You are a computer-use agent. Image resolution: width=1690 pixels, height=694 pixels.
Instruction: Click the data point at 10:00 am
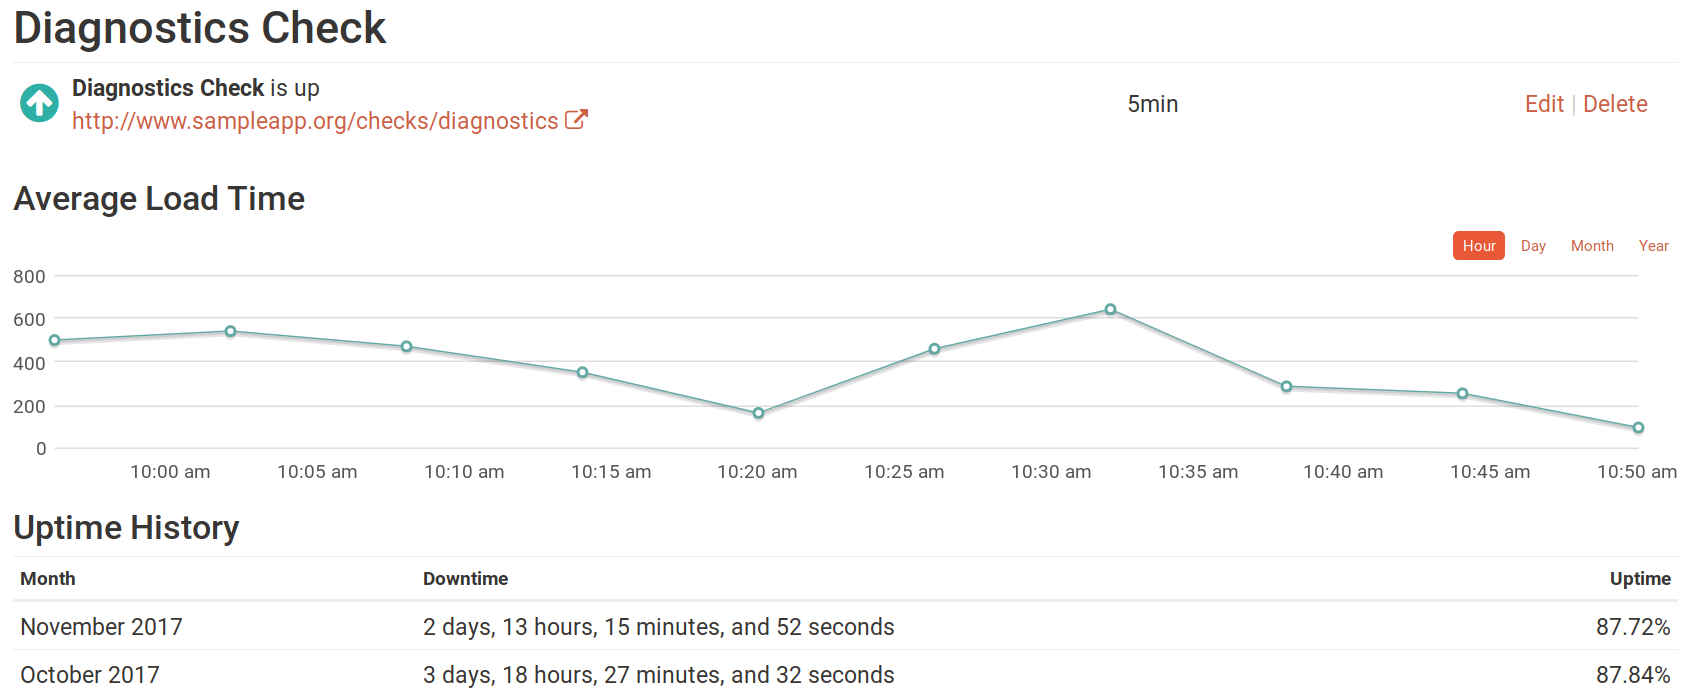pyautogui.click(x=228, y=330)
